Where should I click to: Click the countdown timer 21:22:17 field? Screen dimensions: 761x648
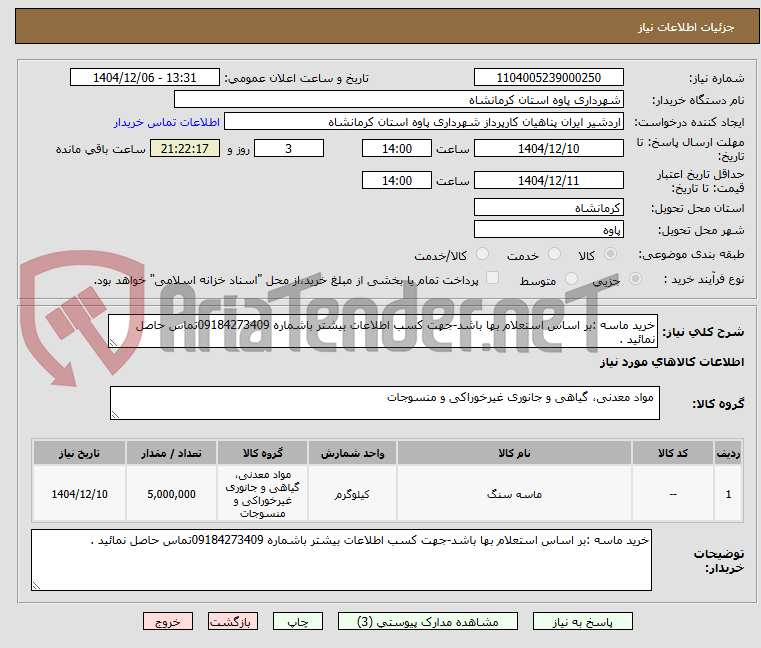click(x=185, y=148)
